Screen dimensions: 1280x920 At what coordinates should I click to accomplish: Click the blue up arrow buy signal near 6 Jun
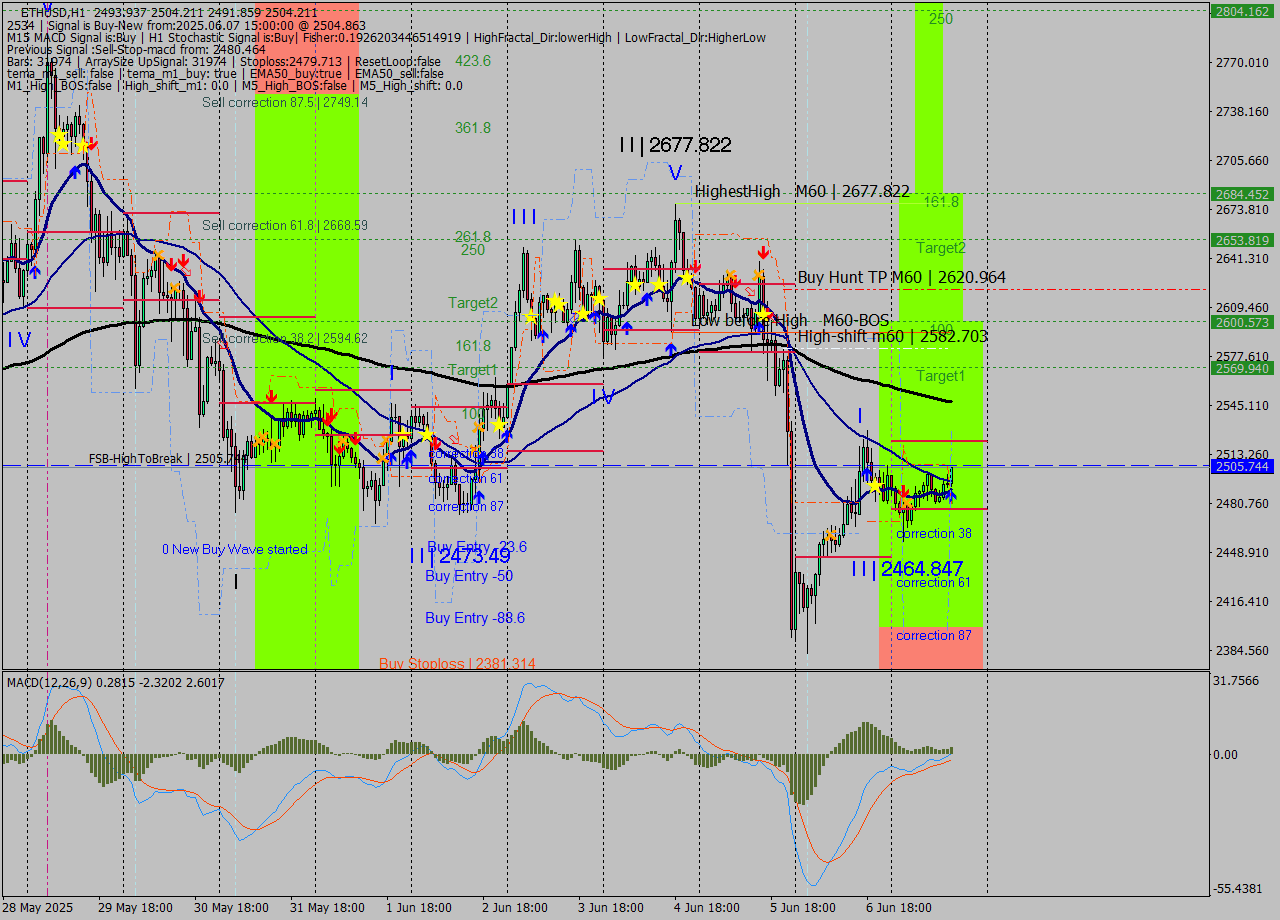pyautogui.click(x=951, y=495)
